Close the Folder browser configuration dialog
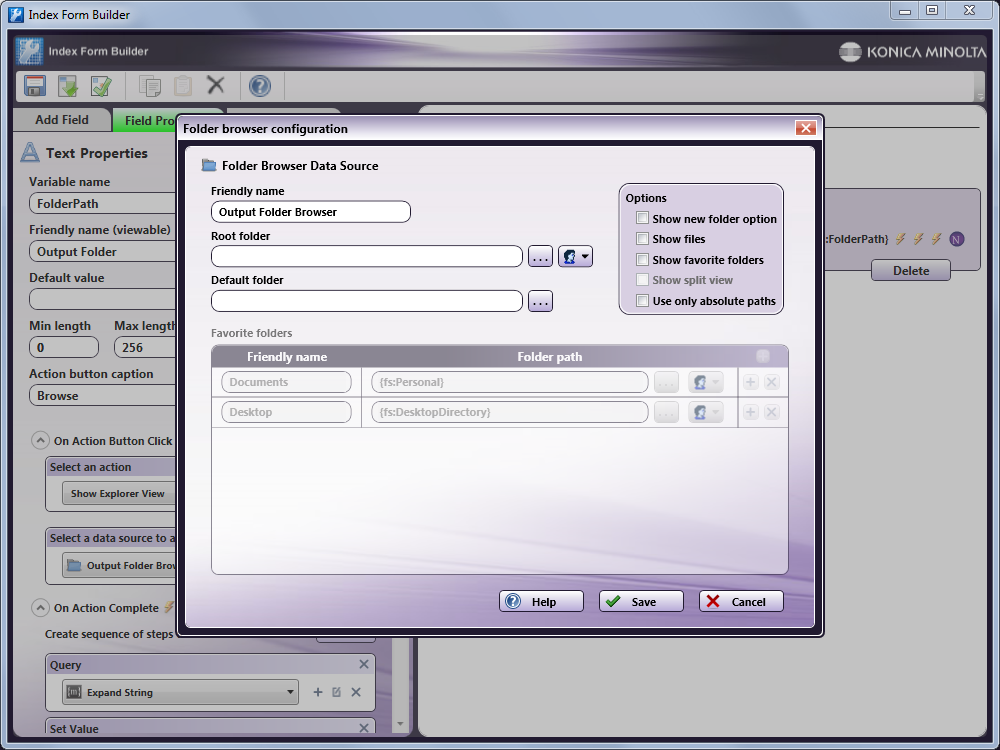 click(x=805, y=128)
